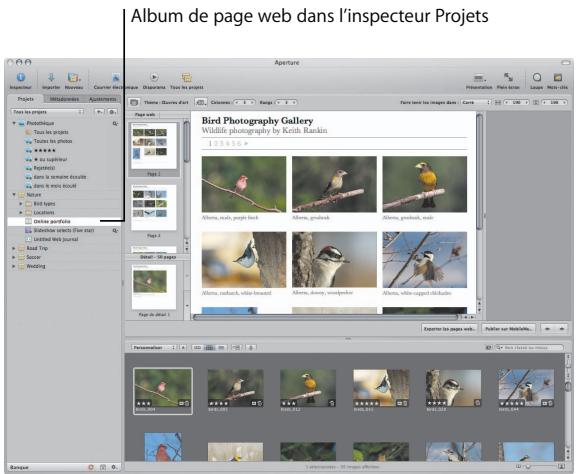Decrease the Rangs stepper value

(x=279, y=103)
